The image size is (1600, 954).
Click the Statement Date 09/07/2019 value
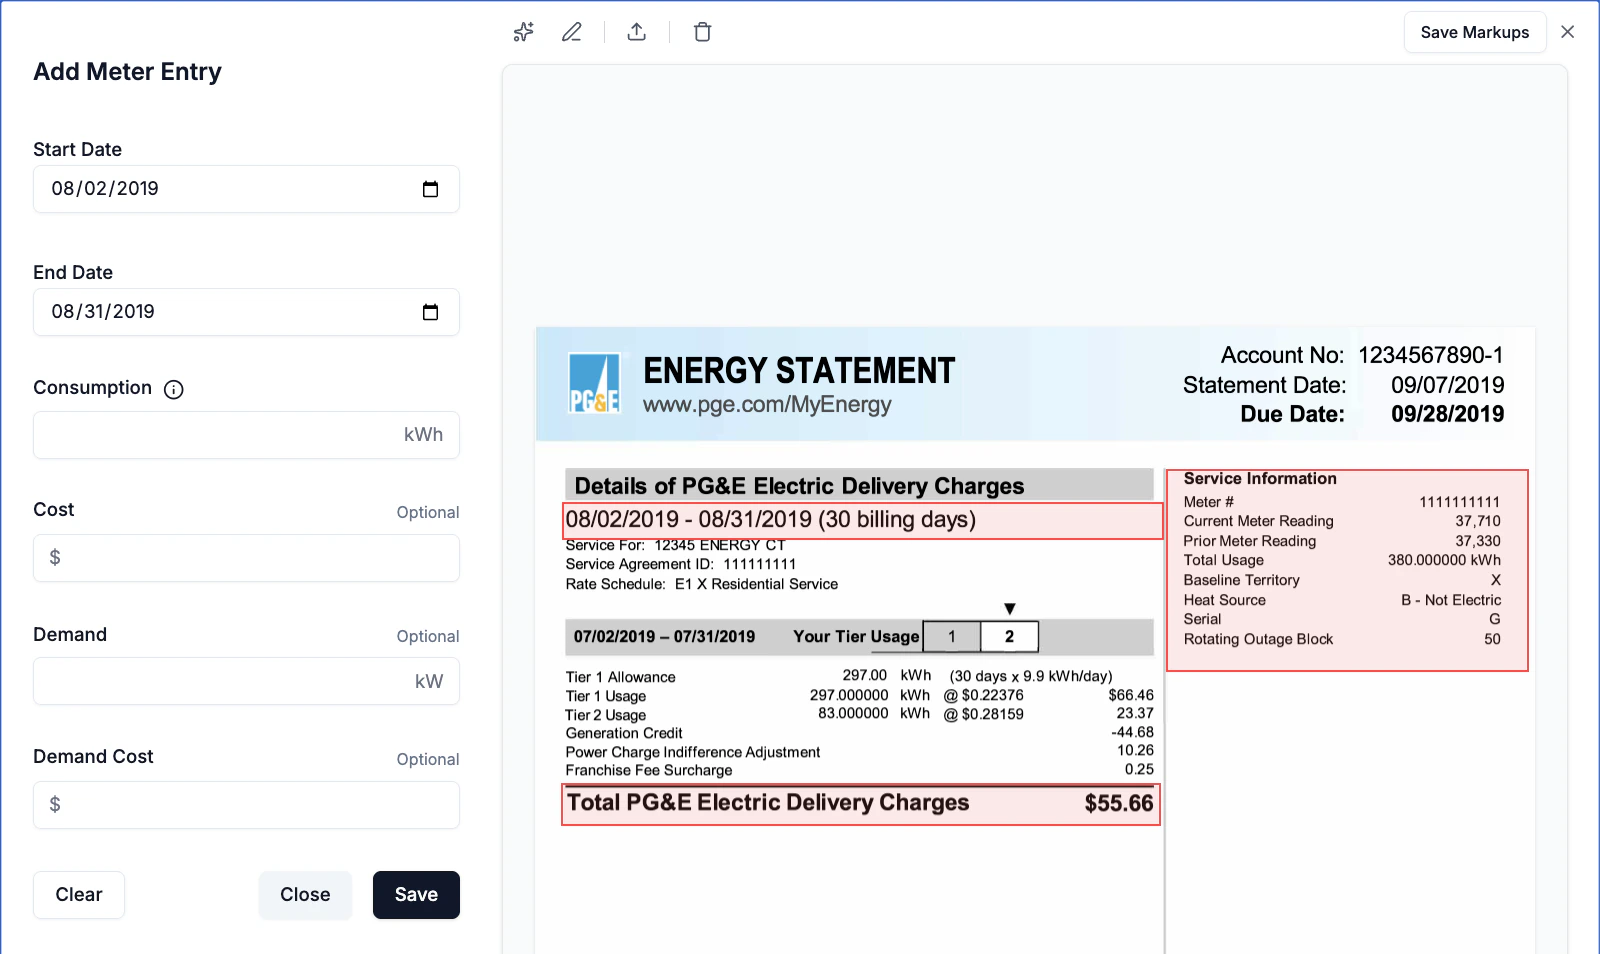(x=1448, y=385)
